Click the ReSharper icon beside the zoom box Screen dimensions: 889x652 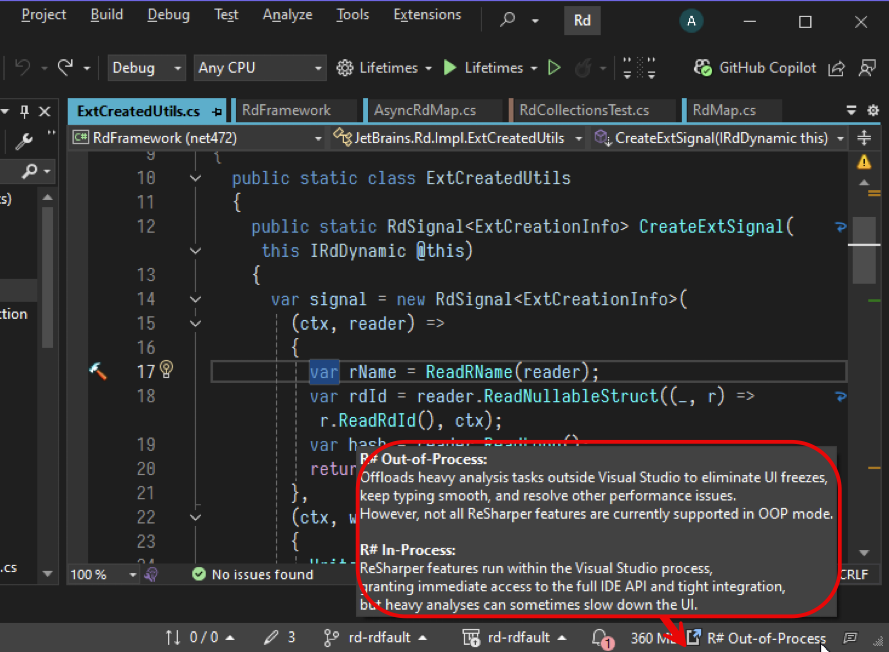151,574
